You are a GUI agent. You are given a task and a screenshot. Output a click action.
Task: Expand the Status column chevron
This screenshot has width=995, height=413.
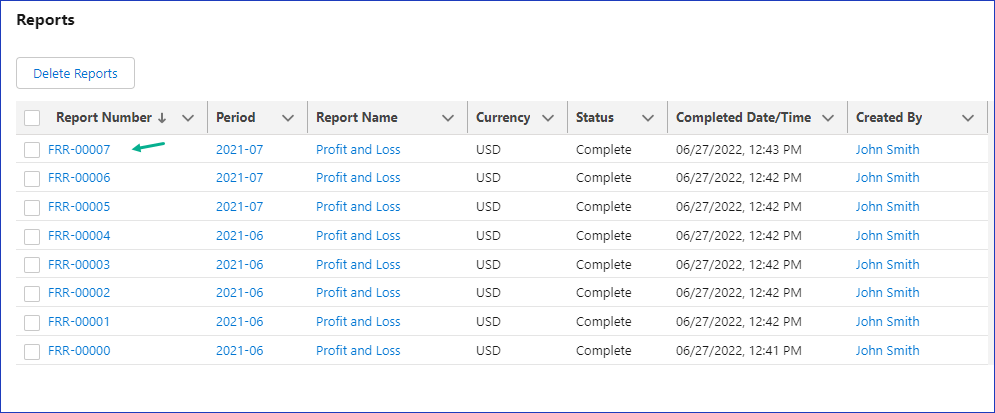pos(648,118)
